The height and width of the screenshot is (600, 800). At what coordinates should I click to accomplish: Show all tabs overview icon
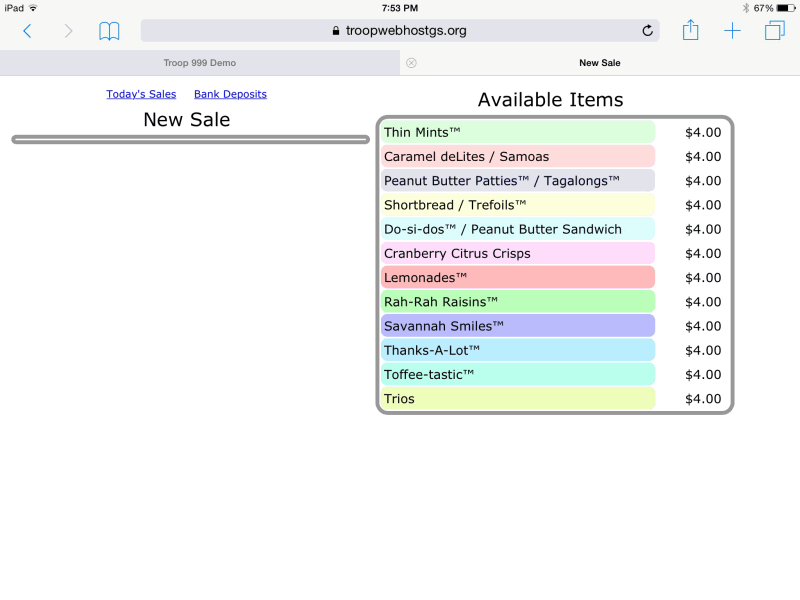coord(774,31)
